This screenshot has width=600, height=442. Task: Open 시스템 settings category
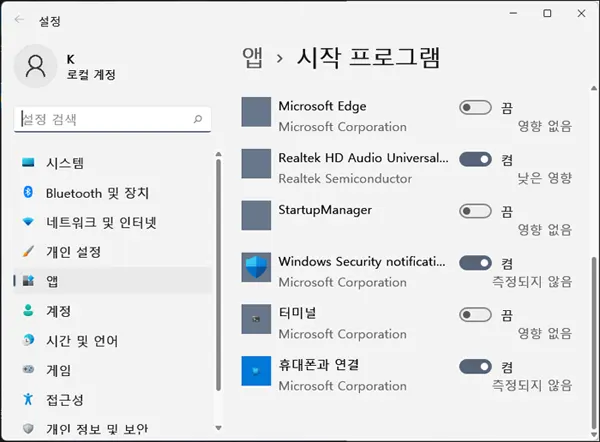tap(112, 163)
